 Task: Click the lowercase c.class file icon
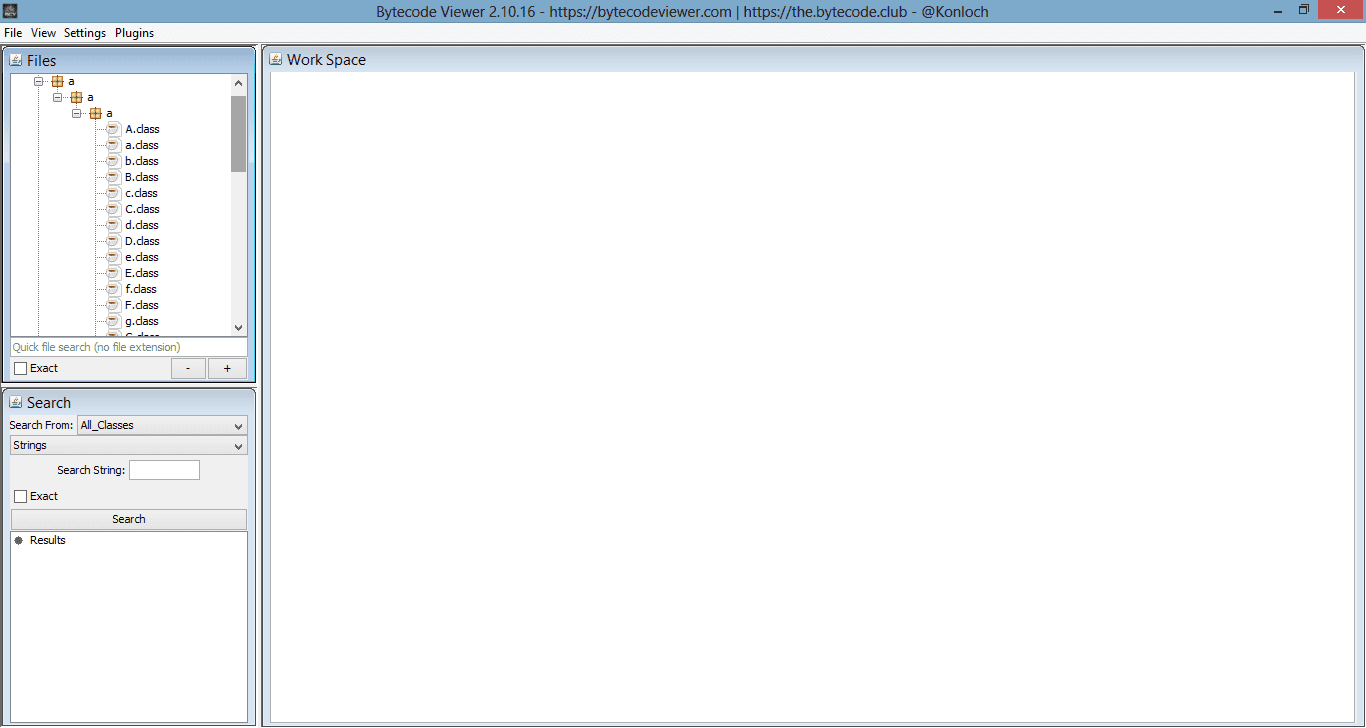[113, 193]
